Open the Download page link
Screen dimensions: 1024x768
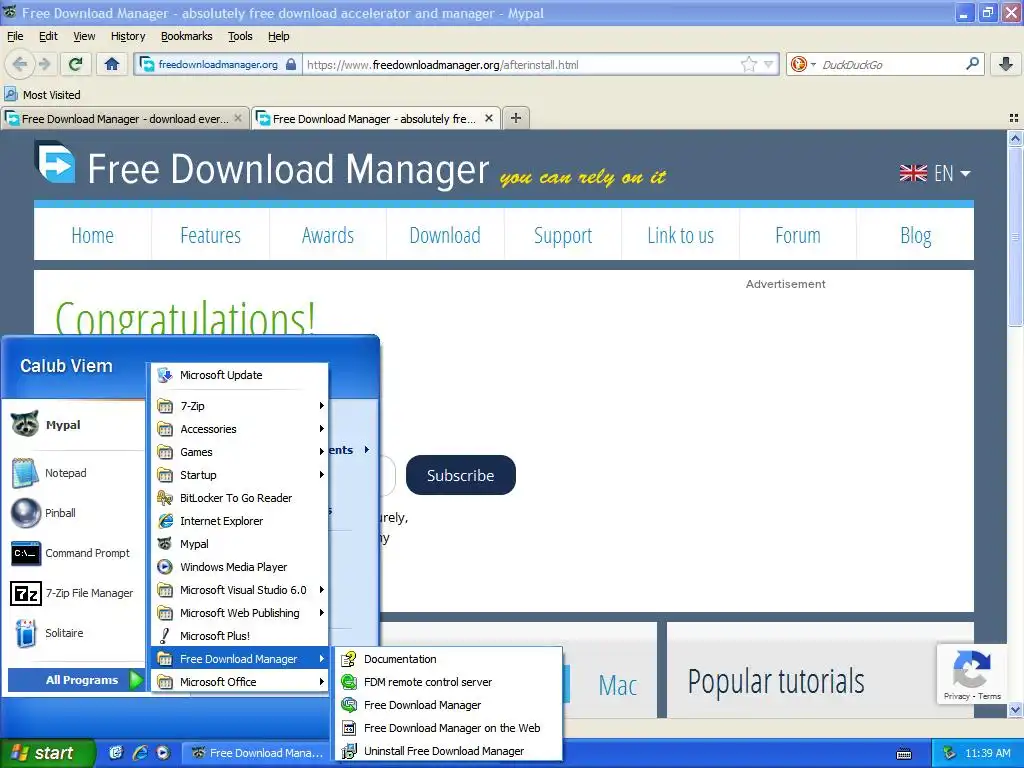tap(445, 235)
